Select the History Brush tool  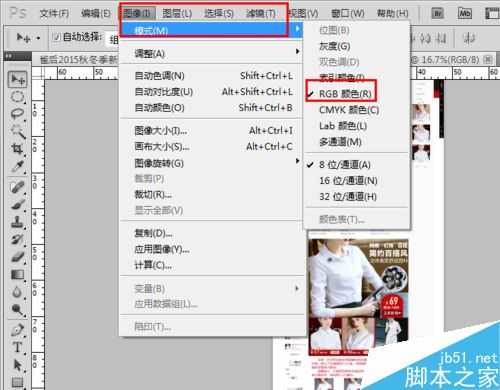pos(17,239)
